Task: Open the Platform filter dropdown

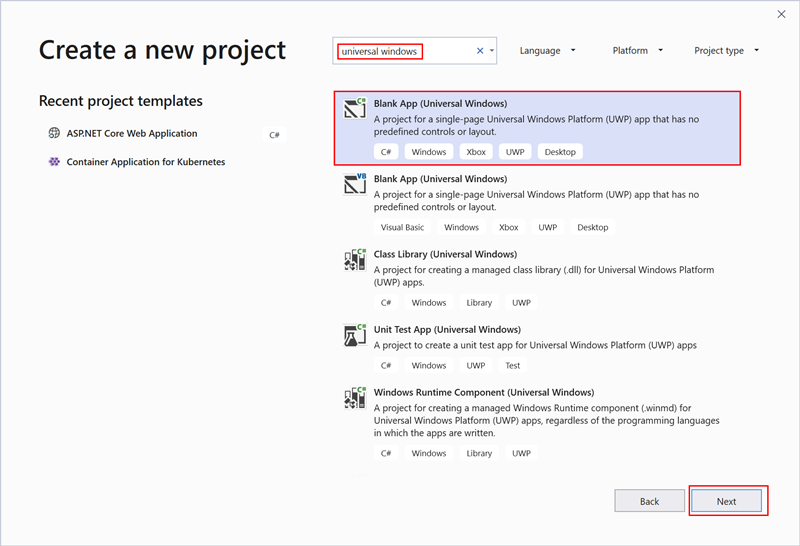Action: [636, 50]
